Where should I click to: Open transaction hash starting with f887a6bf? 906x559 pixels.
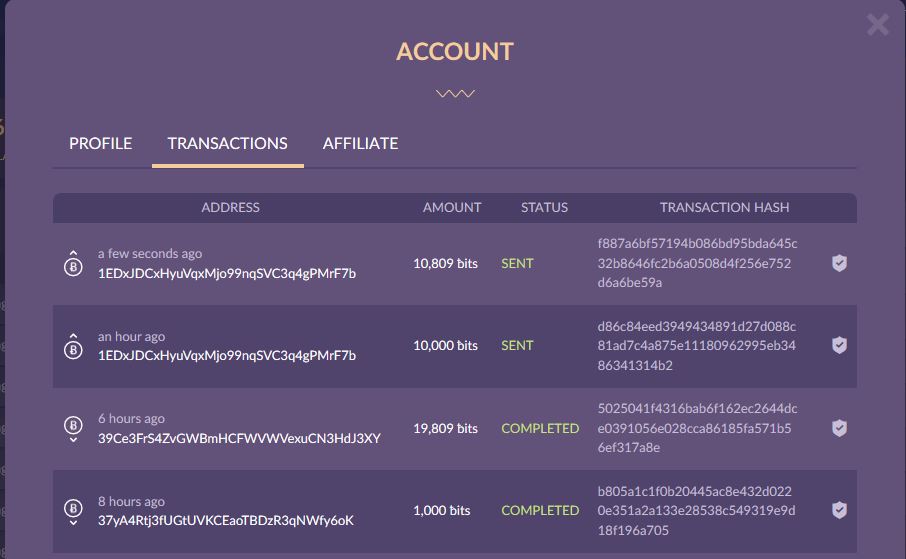[x=696, y=263]
